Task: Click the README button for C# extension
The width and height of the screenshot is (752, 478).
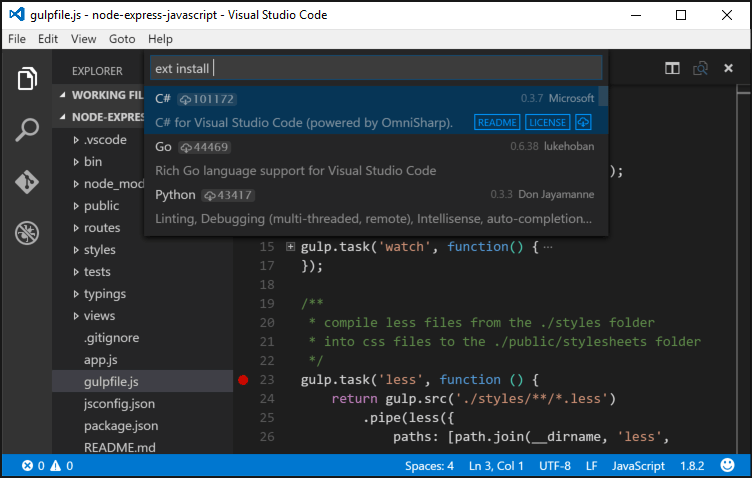Action: click(x=497, y=122)
